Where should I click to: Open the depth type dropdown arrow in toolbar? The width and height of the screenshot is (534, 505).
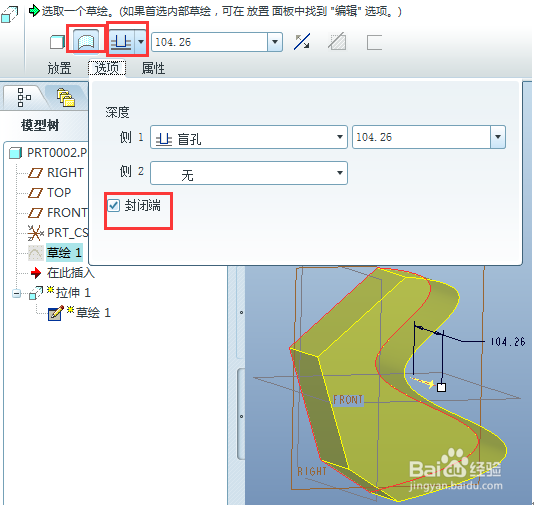pyautogui.click(x=141, y=42)
